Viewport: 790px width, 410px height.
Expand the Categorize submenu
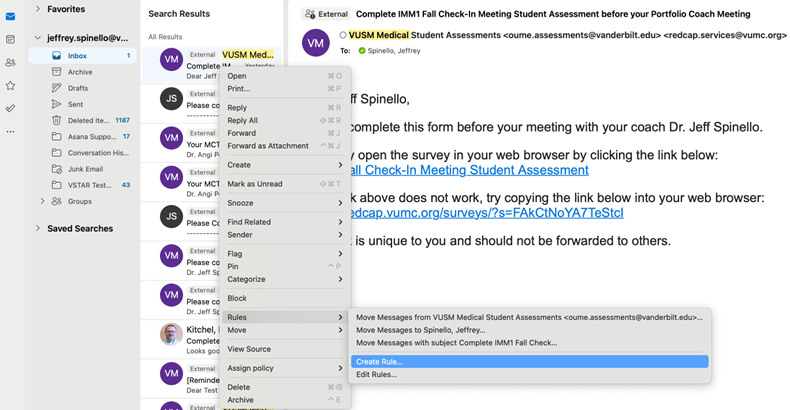tap(285, 279)
